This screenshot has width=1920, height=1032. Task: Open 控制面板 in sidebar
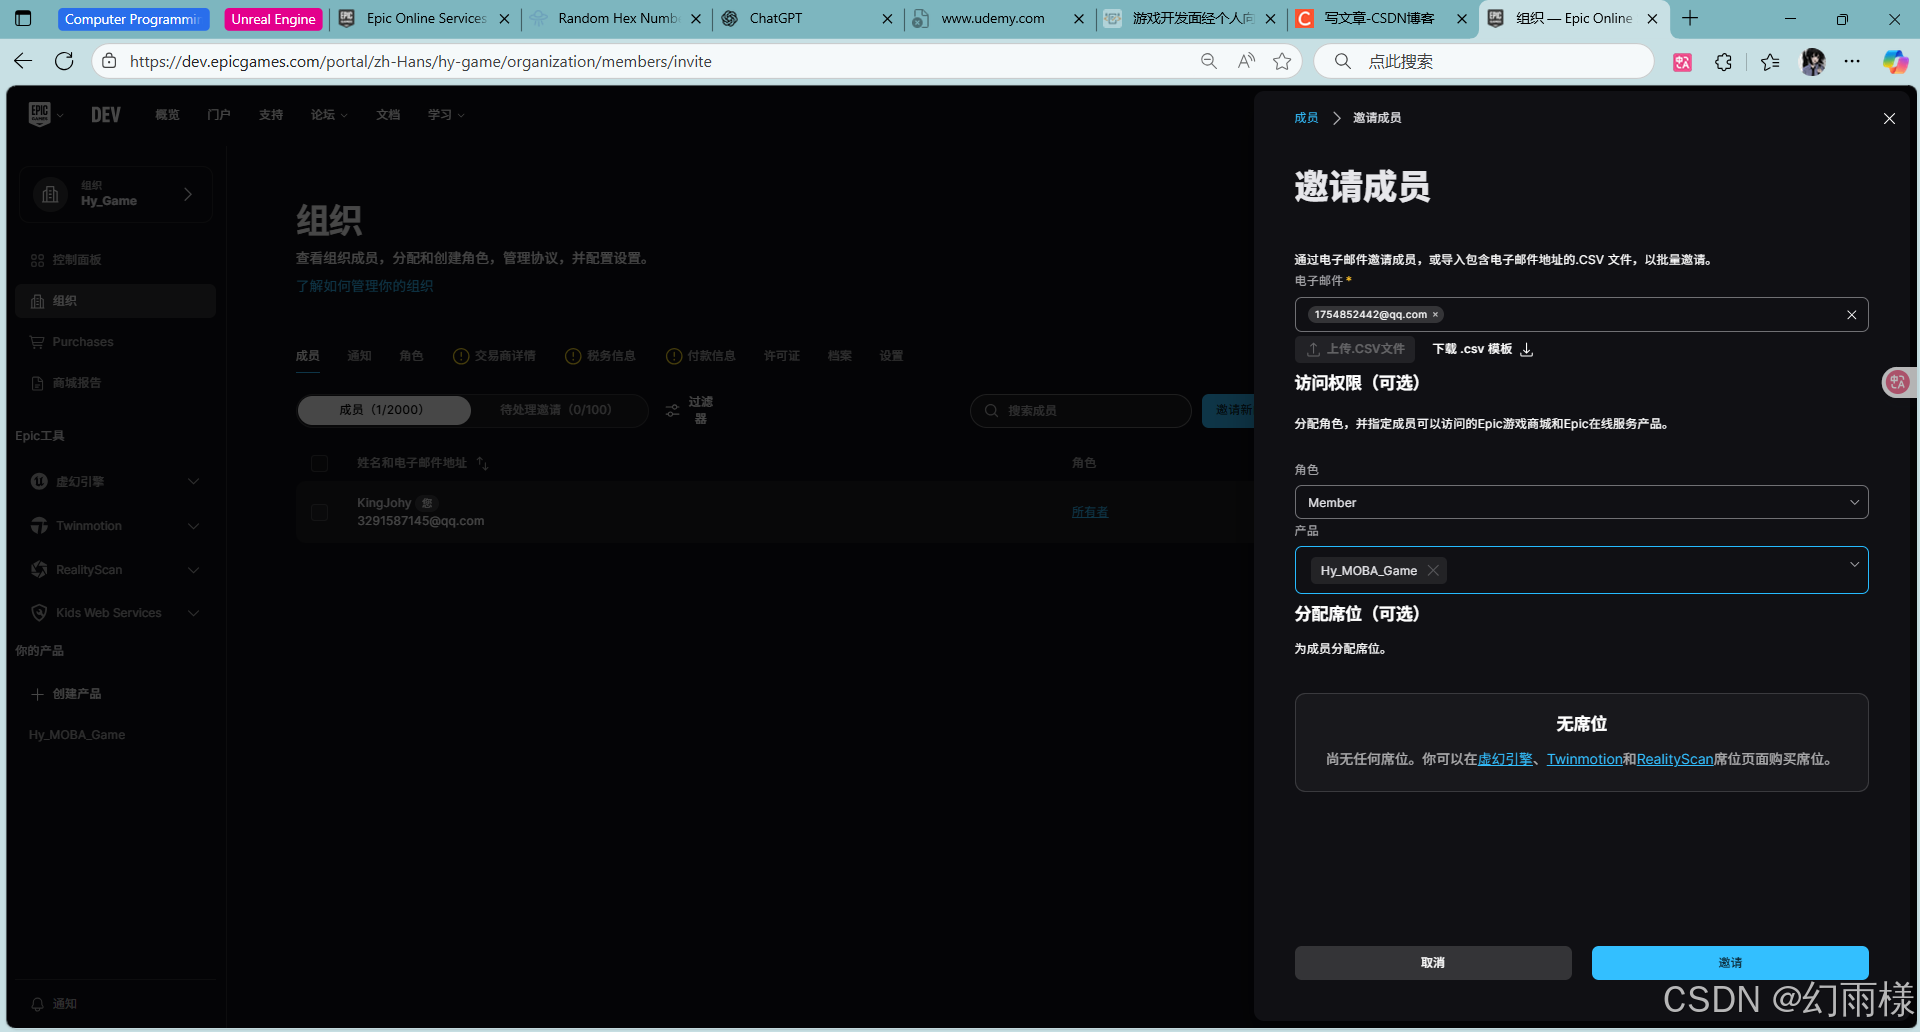point(115,260)
